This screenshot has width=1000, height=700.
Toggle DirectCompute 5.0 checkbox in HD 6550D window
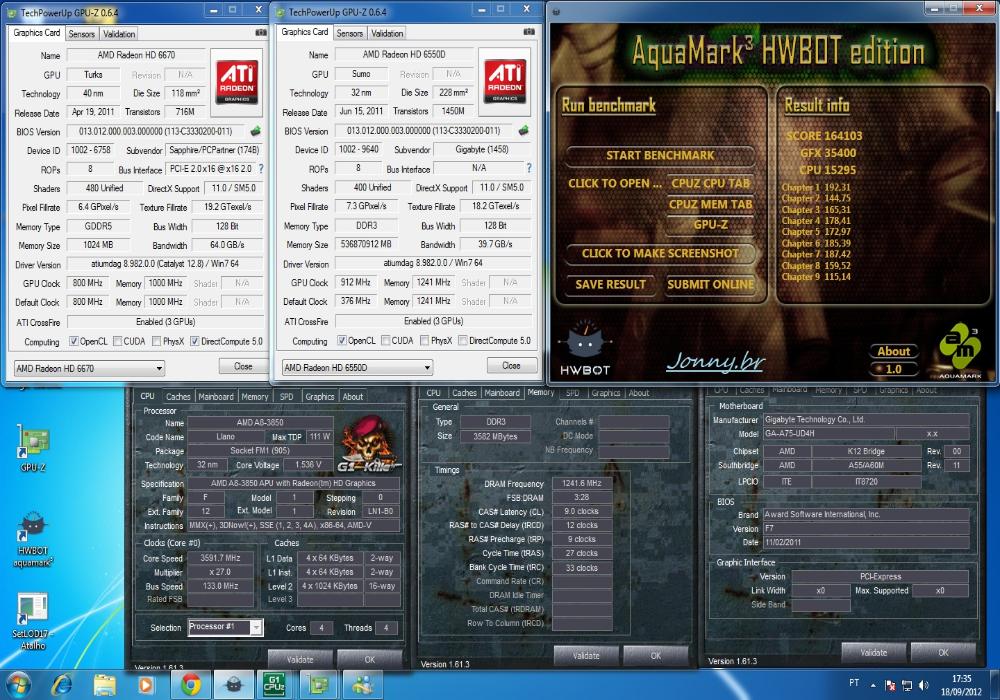[x=463, y=340]
